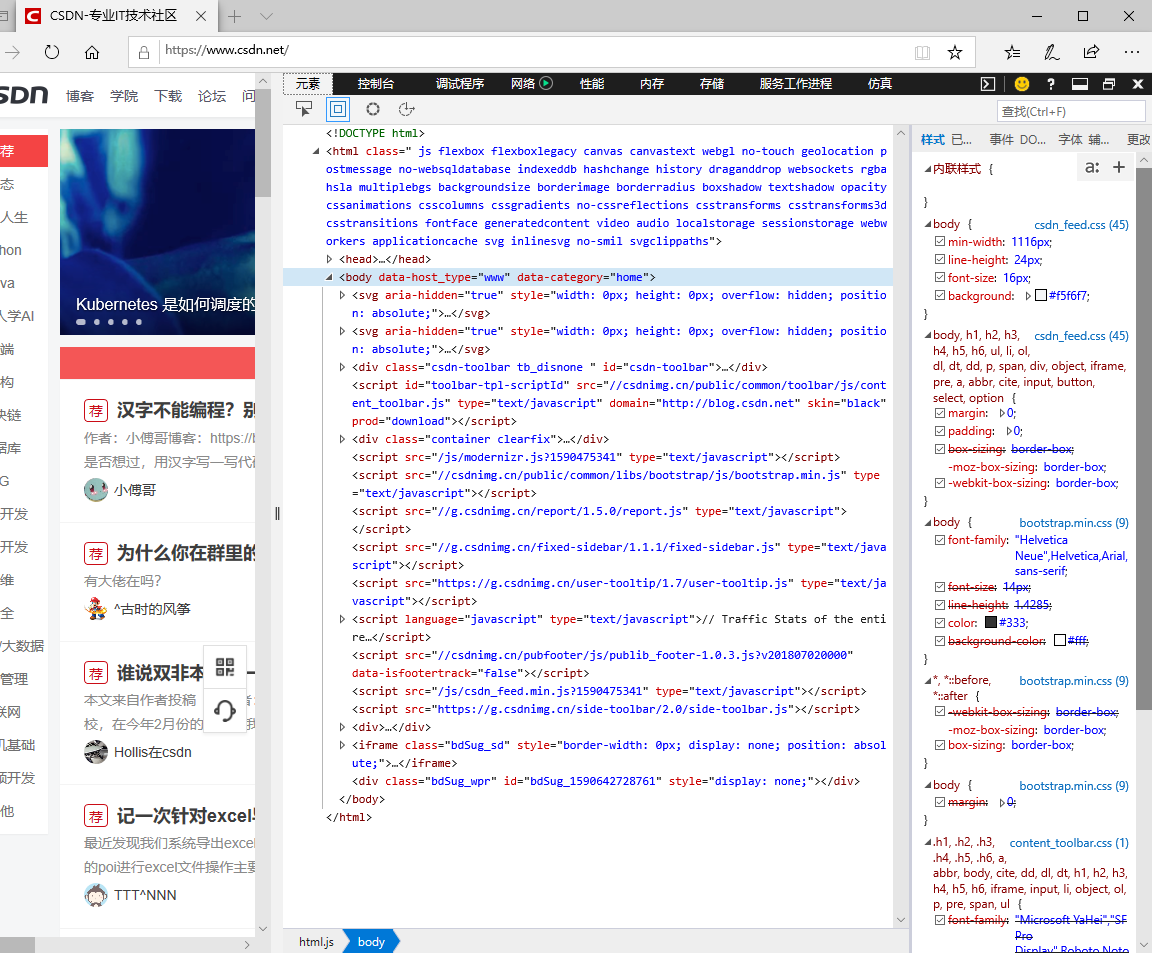The height and width of the screenshot is (953, 1152).
Task: Collapse the body element node
Action: pos(328,277)
